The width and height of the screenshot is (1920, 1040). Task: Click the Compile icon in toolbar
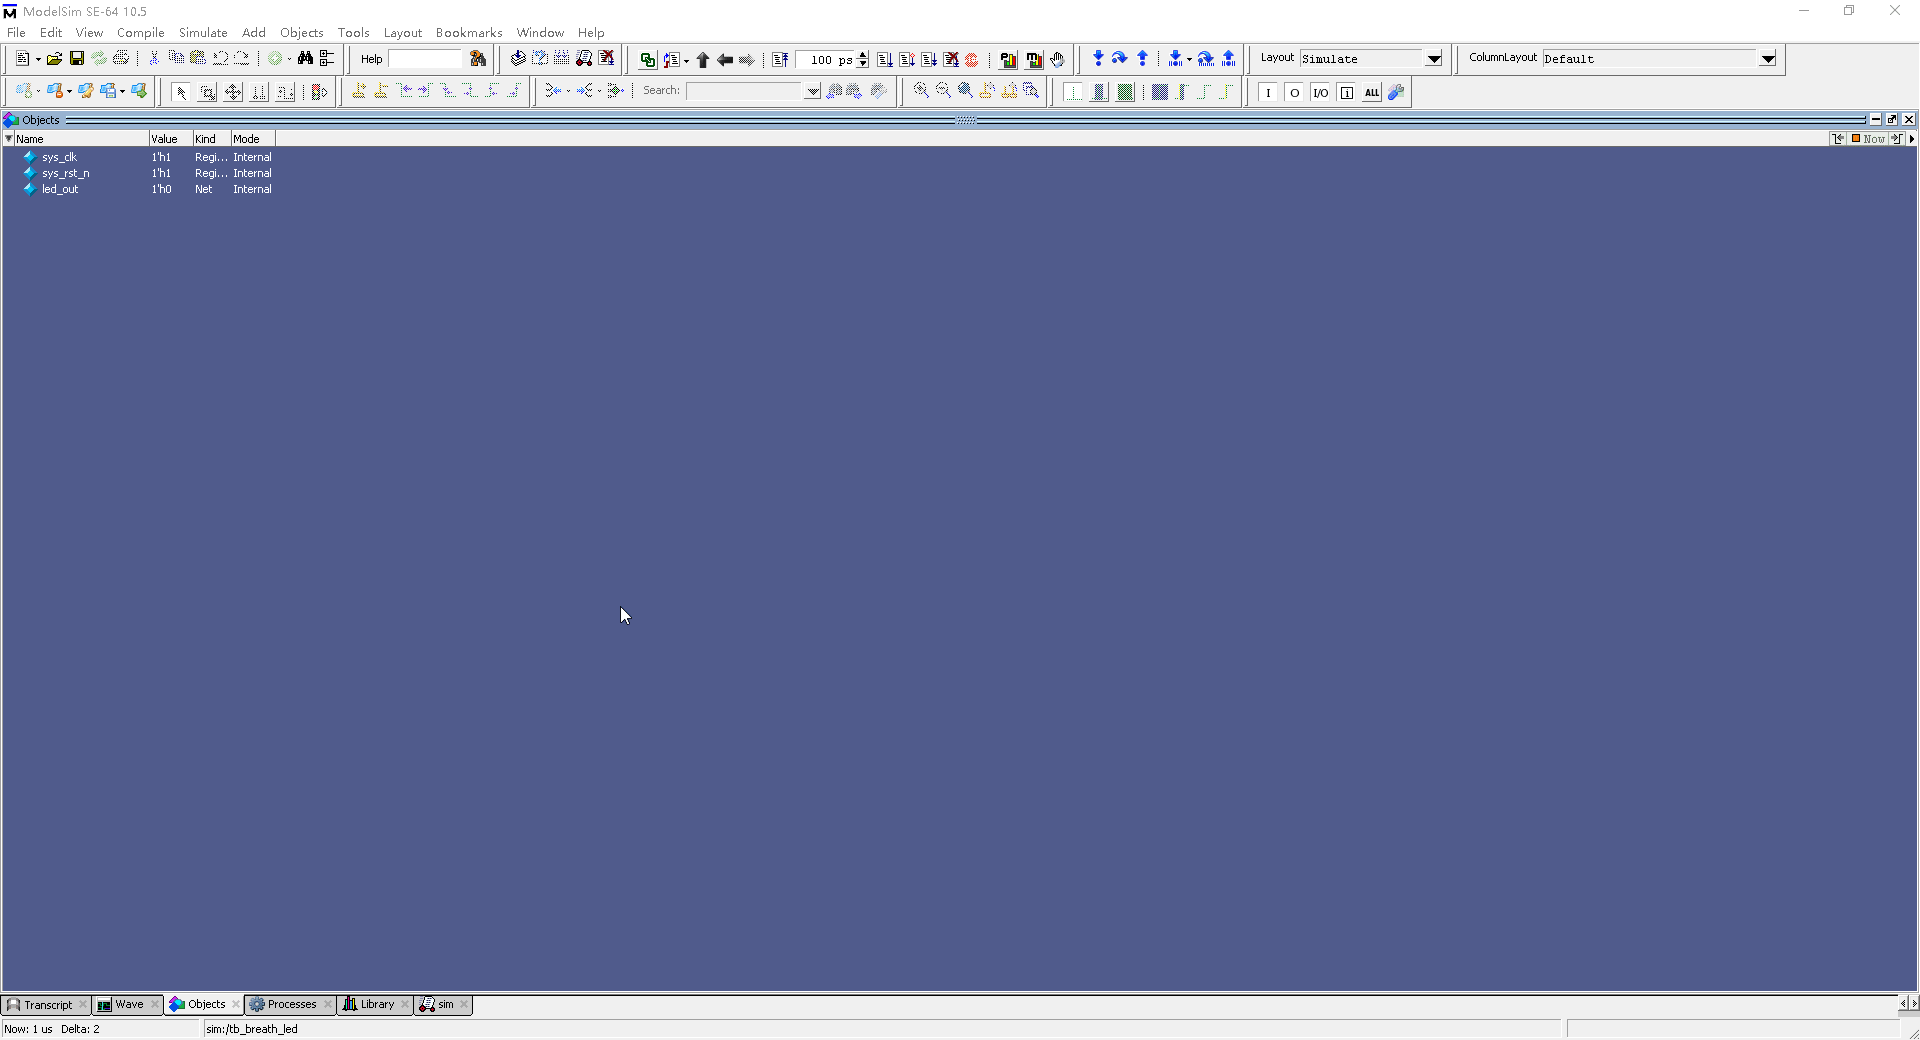click(517, 59)
